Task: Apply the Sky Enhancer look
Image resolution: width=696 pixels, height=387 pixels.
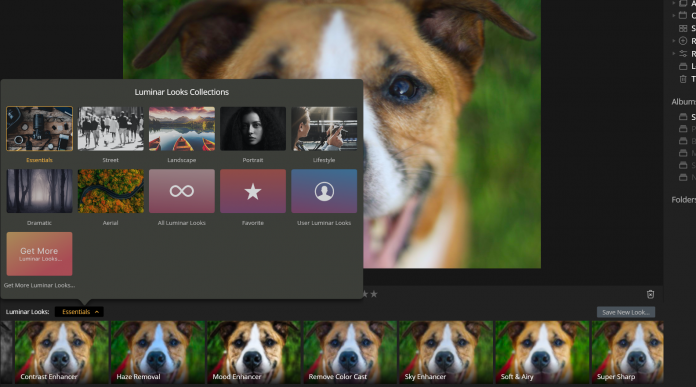Action: [446, 352]
